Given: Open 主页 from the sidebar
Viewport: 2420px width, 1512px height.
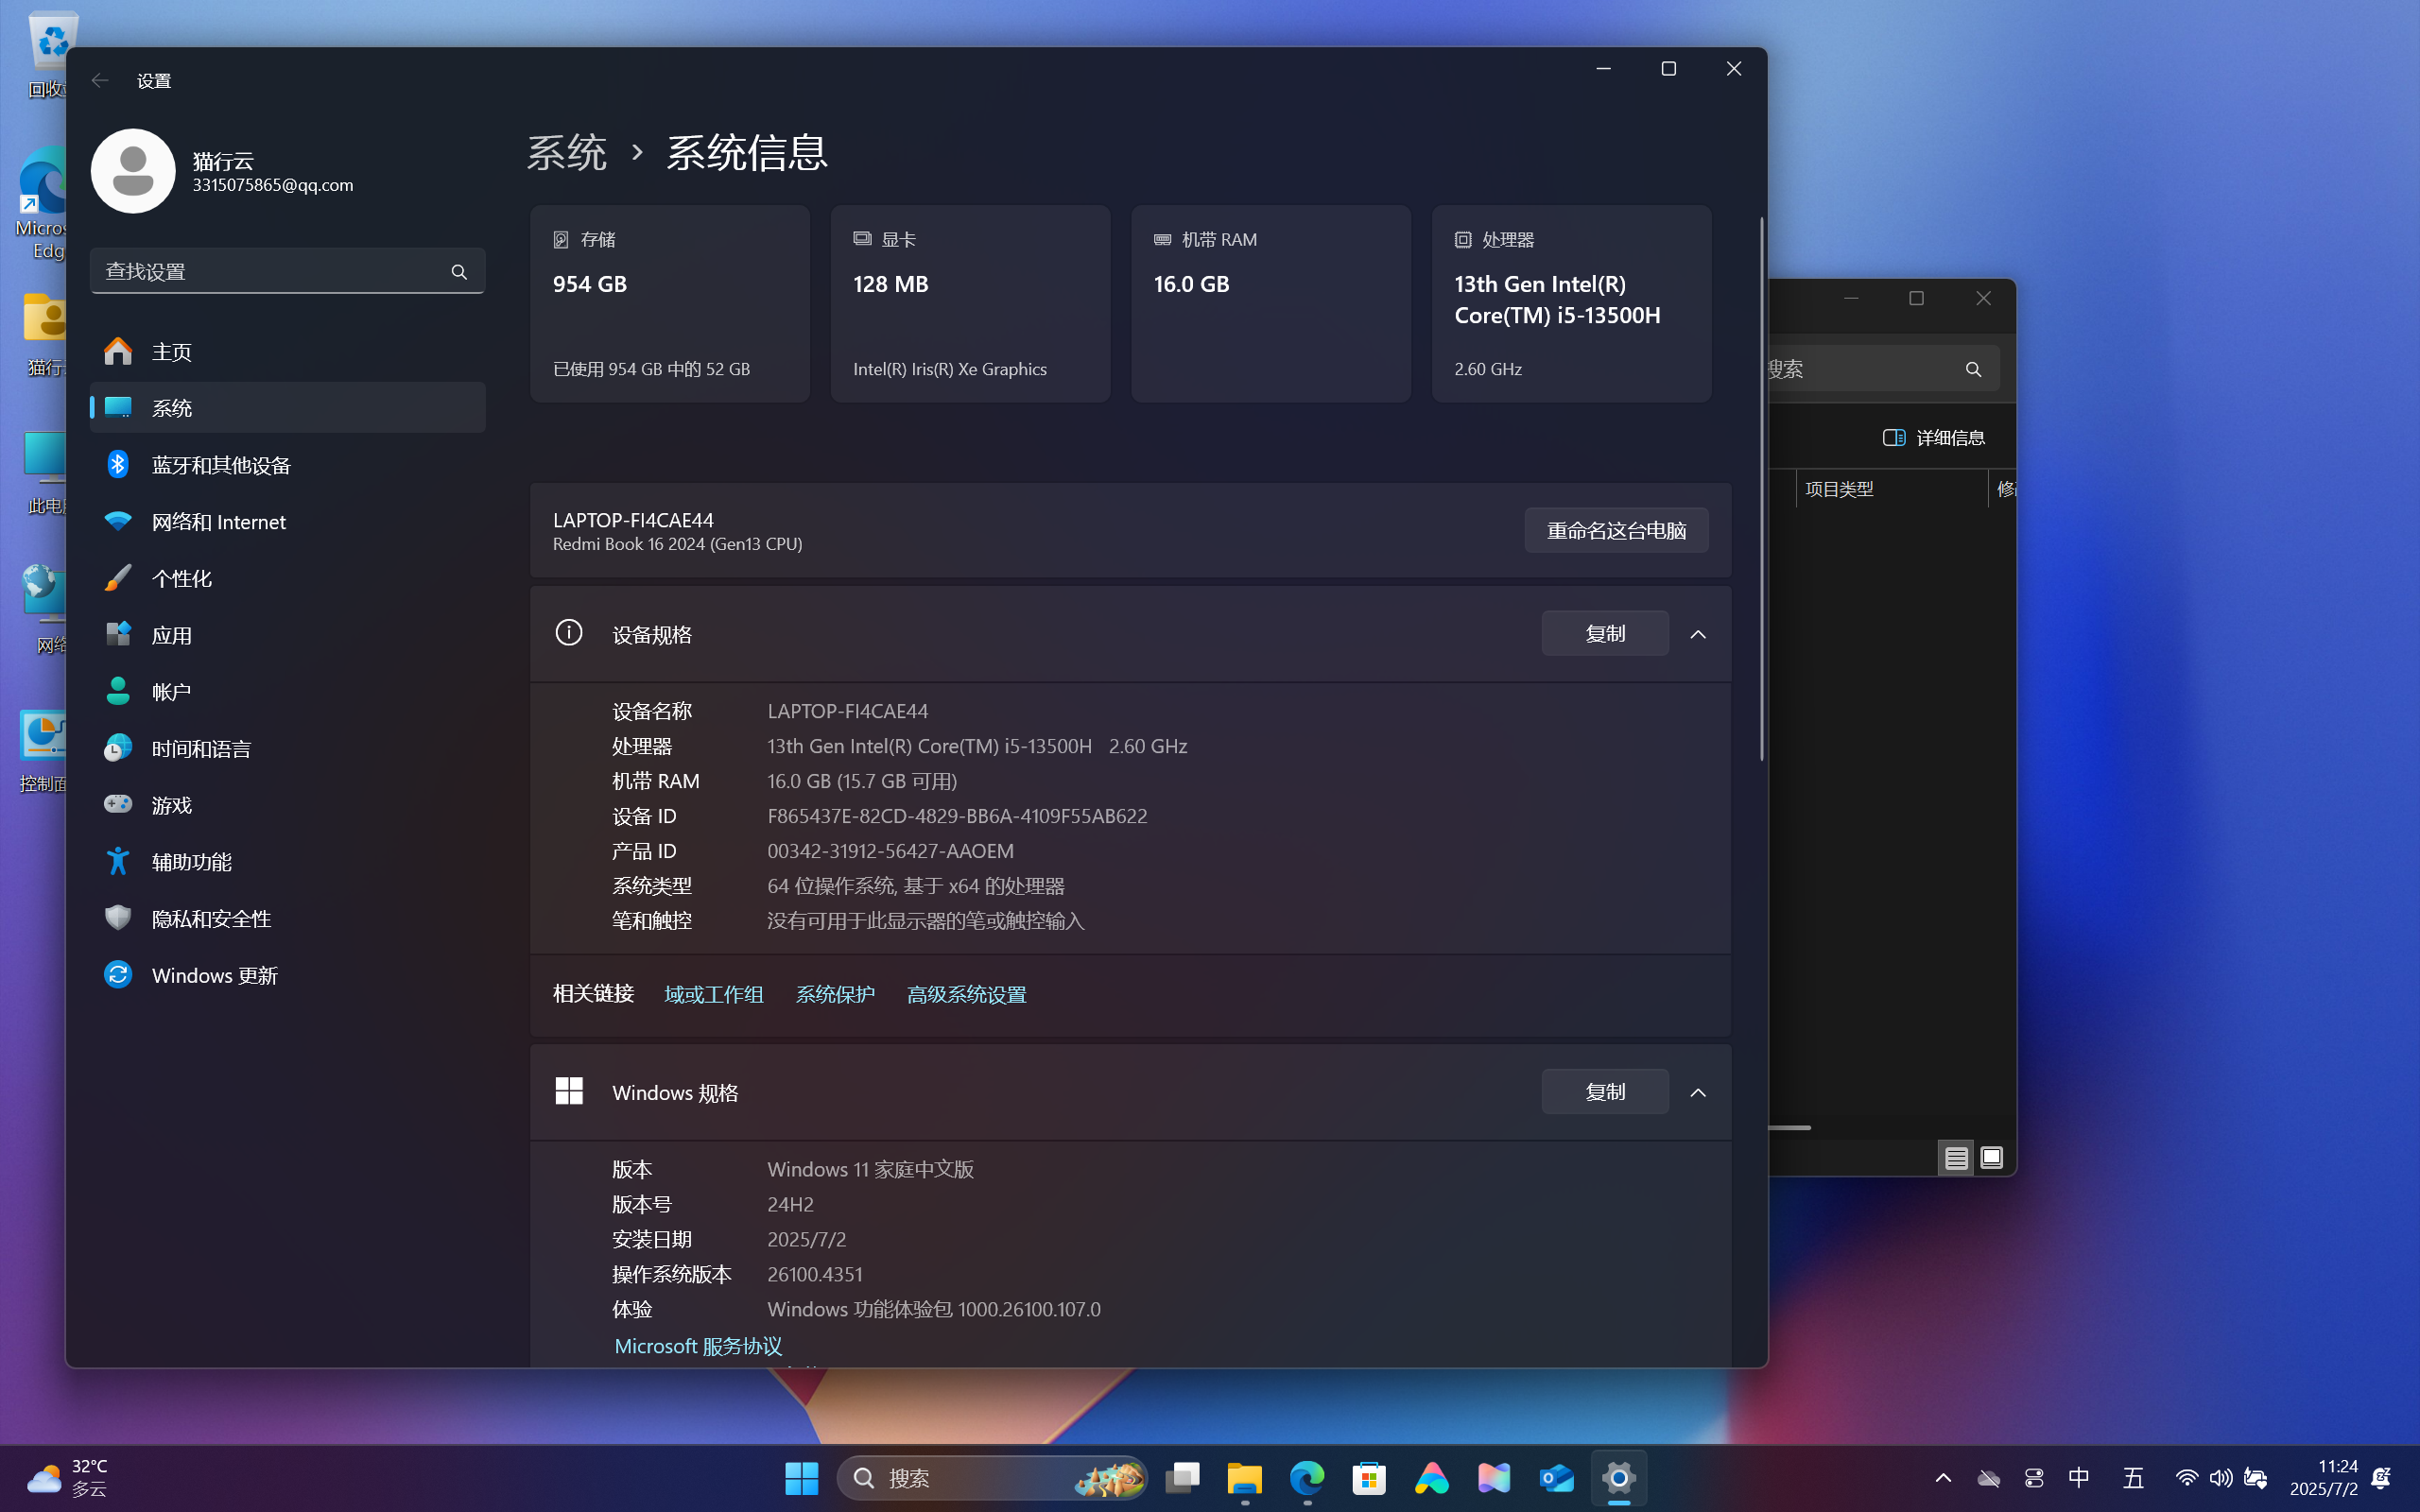Looking at the screenshot, I should point(288,352).
